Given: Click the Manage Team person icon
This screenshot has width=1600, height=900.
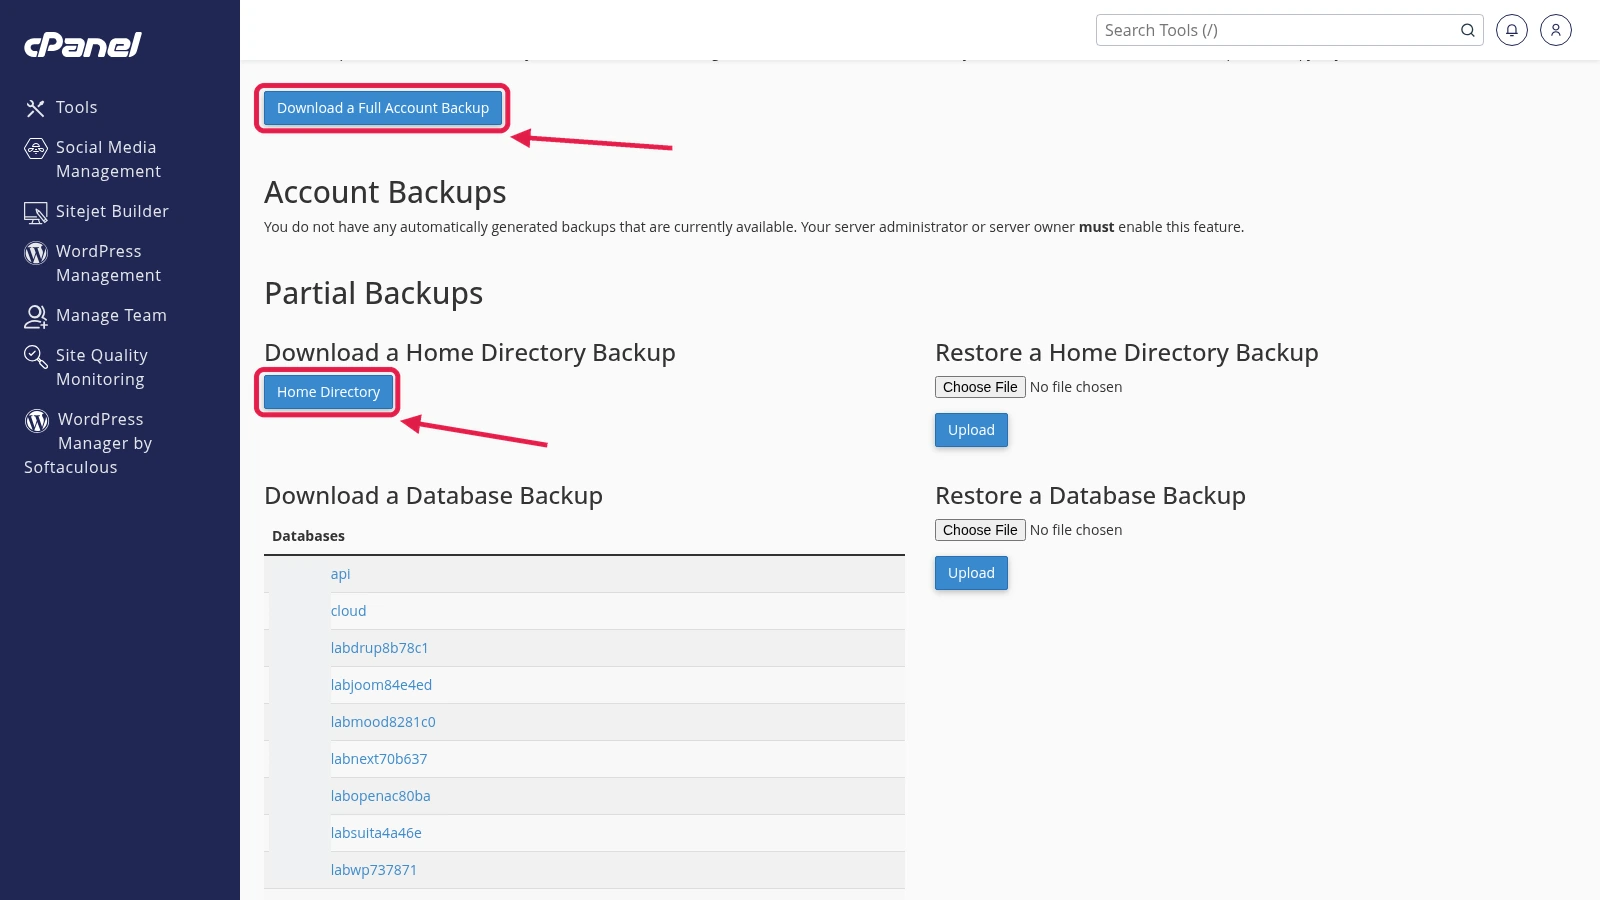Looking at the screenshot, I should 36,317.
